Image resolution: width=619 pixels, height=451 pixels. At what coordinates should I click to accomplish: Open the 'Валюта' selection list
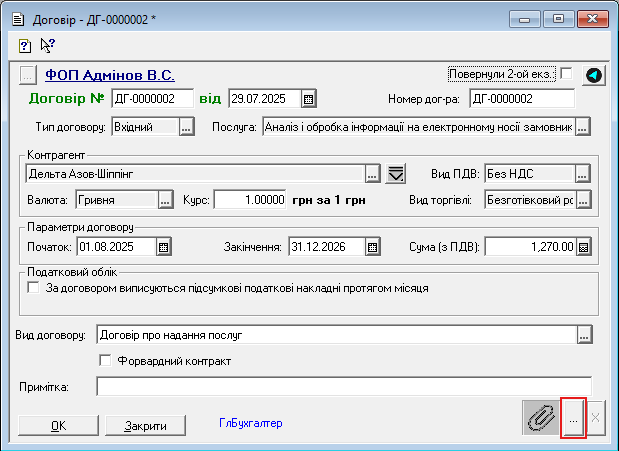[x=166, y=199]
